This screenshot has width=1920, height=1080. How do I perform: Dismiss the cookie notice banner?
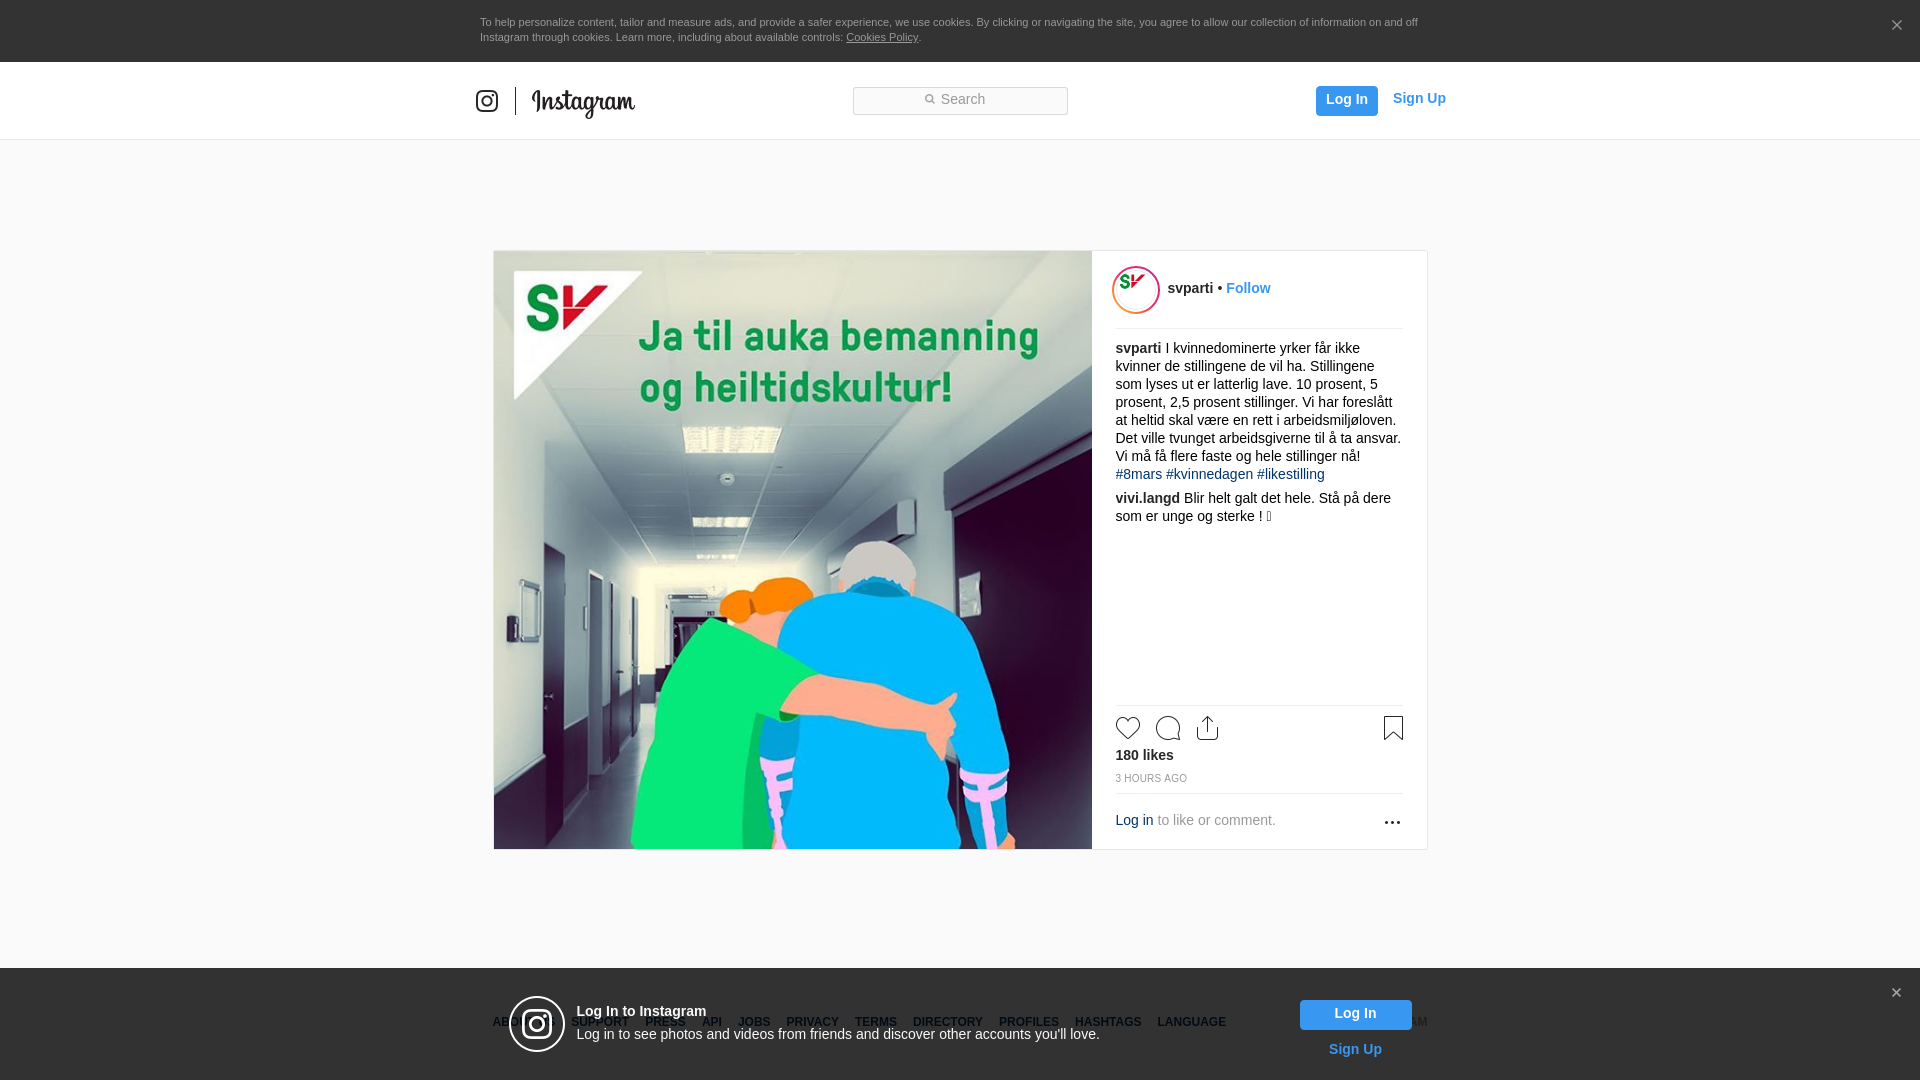click(1896, 26)
